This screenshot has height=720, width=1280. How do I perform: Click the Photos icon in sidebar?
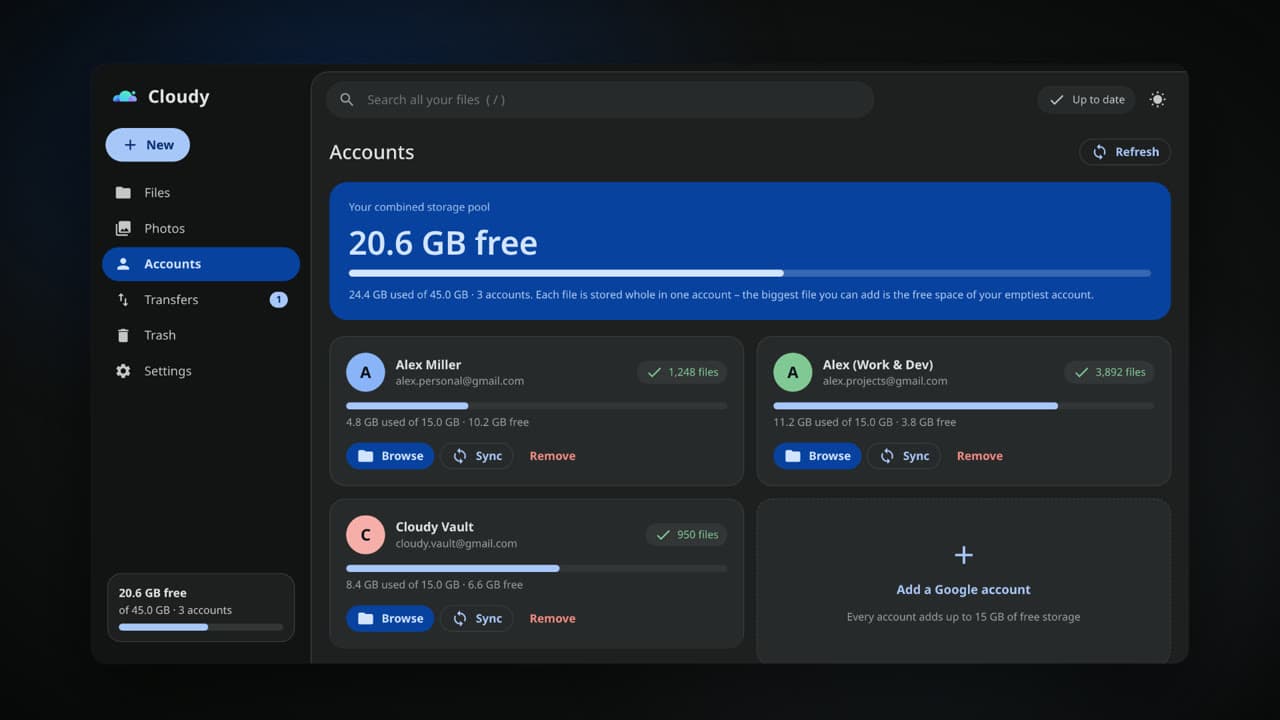point(123,229)
